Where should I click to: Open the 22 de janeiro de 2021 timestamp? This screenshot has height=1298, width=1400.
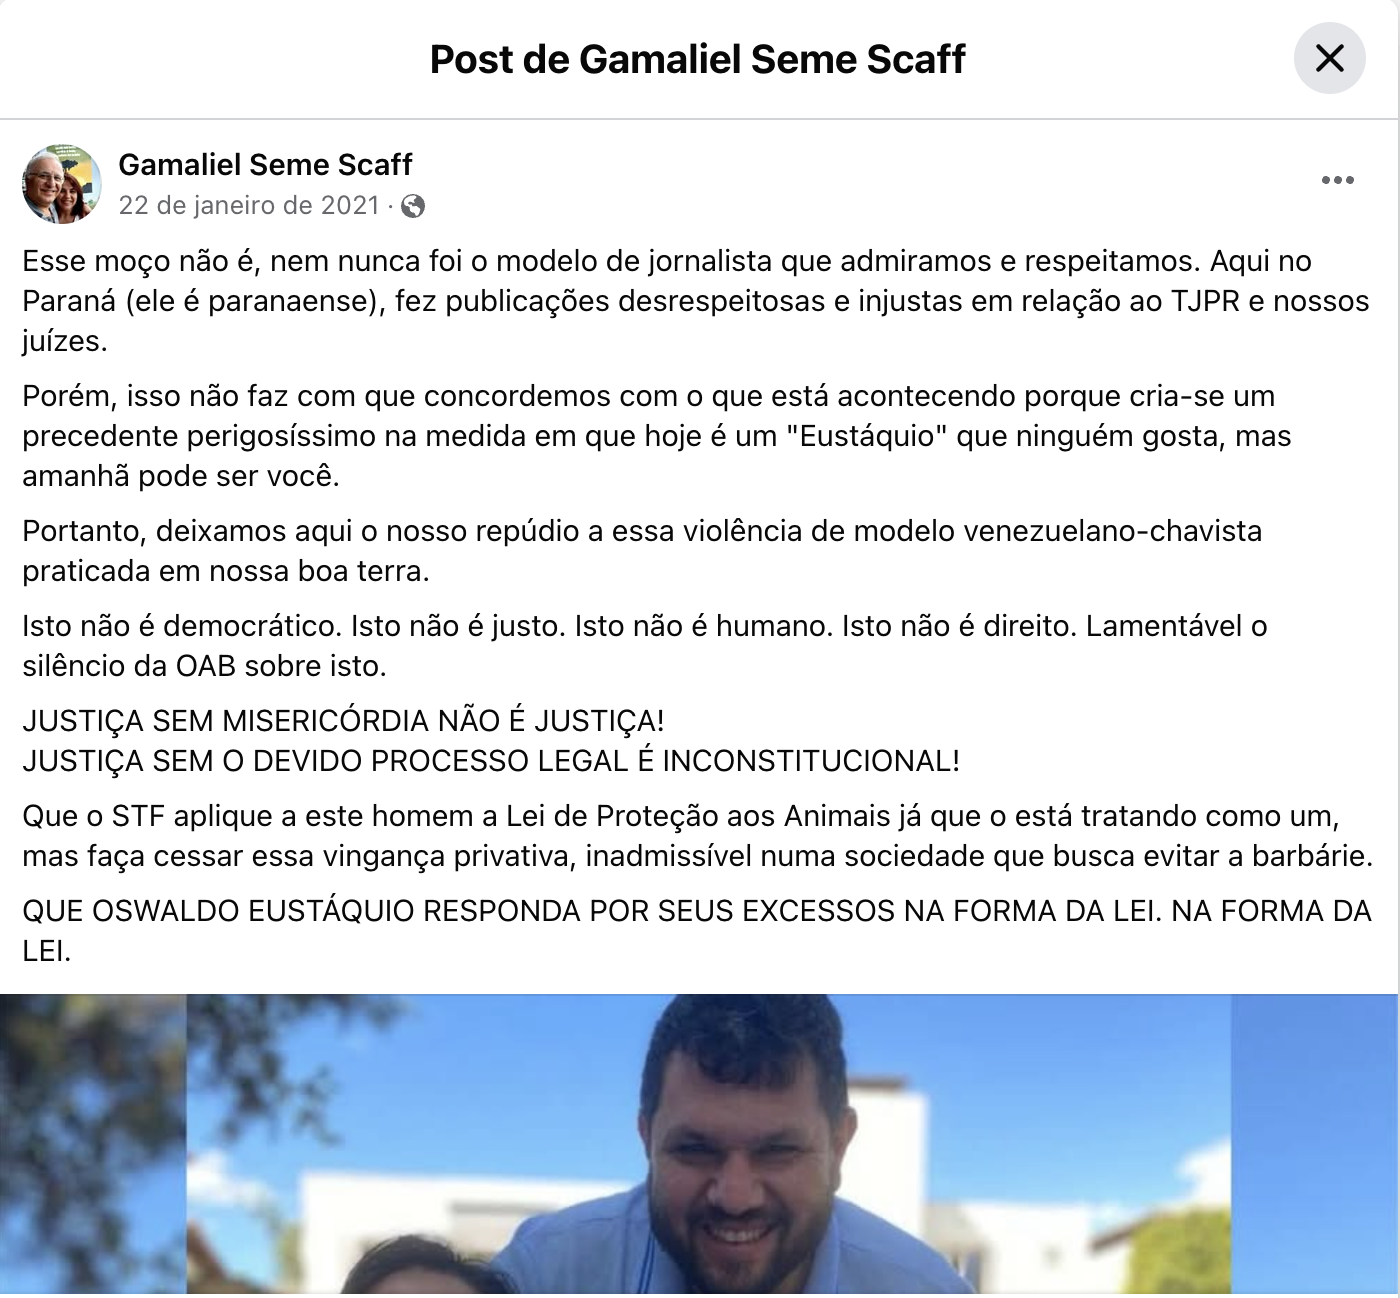tap(249, 205)
